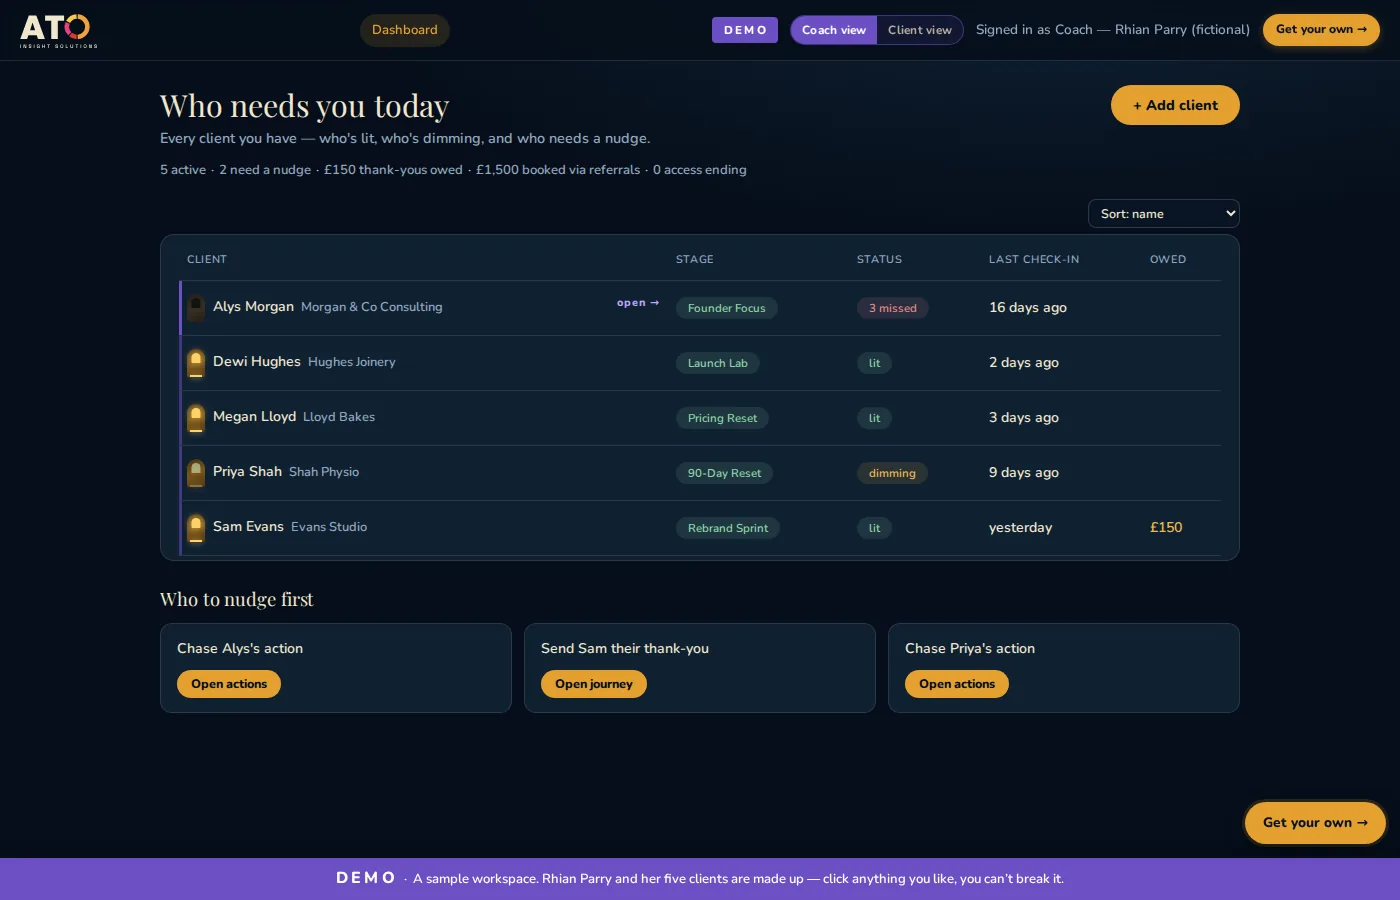Click the 9 days ago check-in

1024,473
